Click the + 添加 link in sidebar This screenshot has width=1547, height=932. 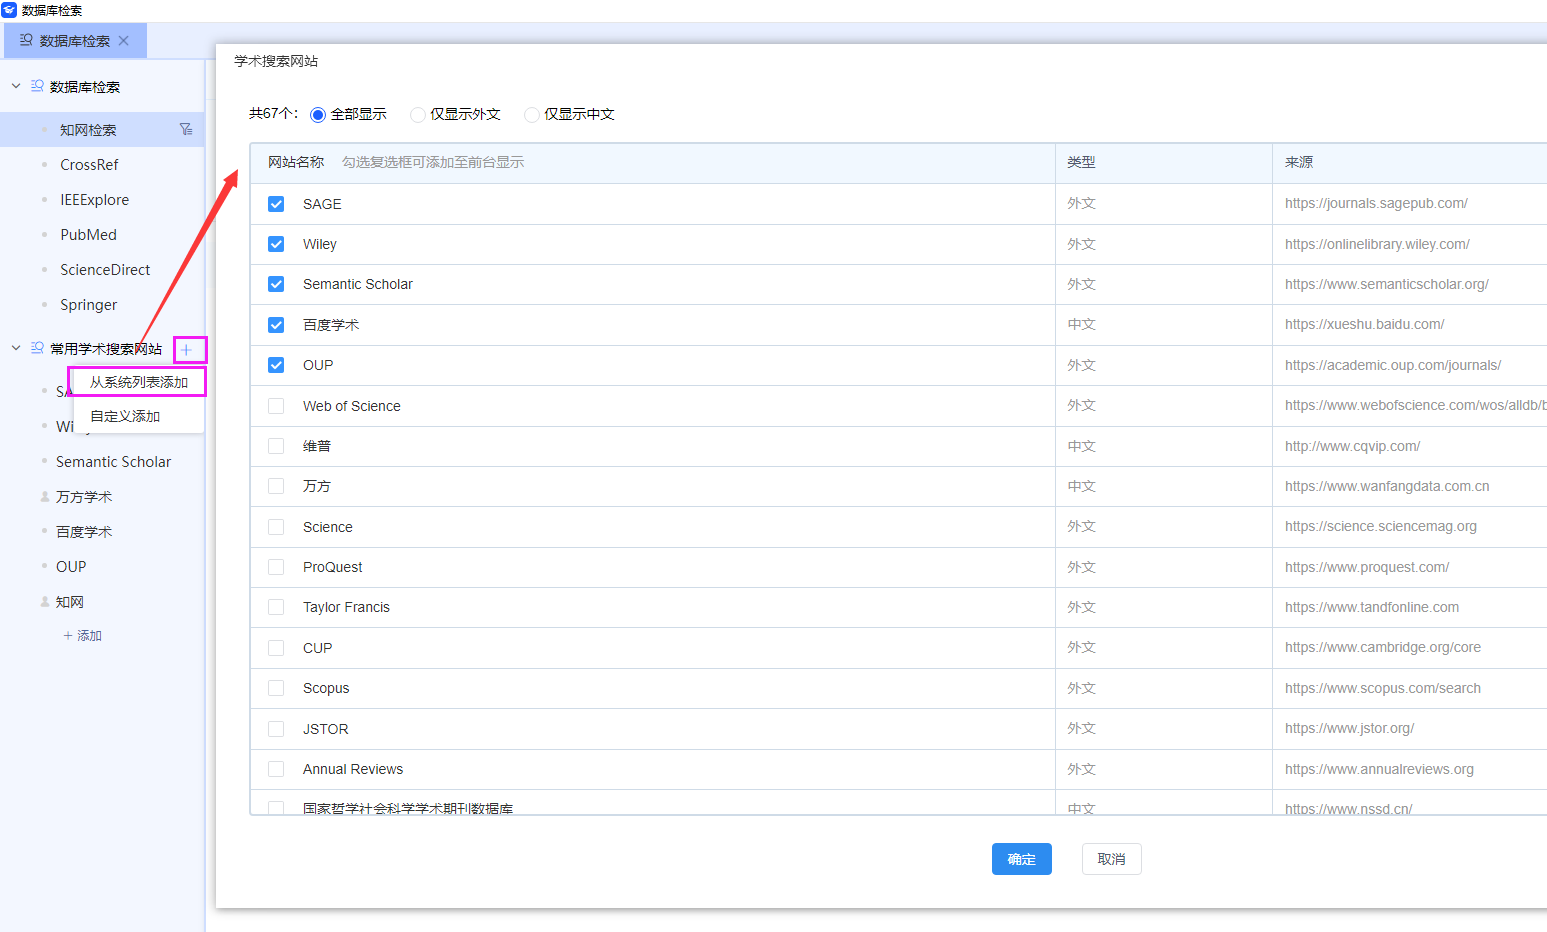[83, 636]
